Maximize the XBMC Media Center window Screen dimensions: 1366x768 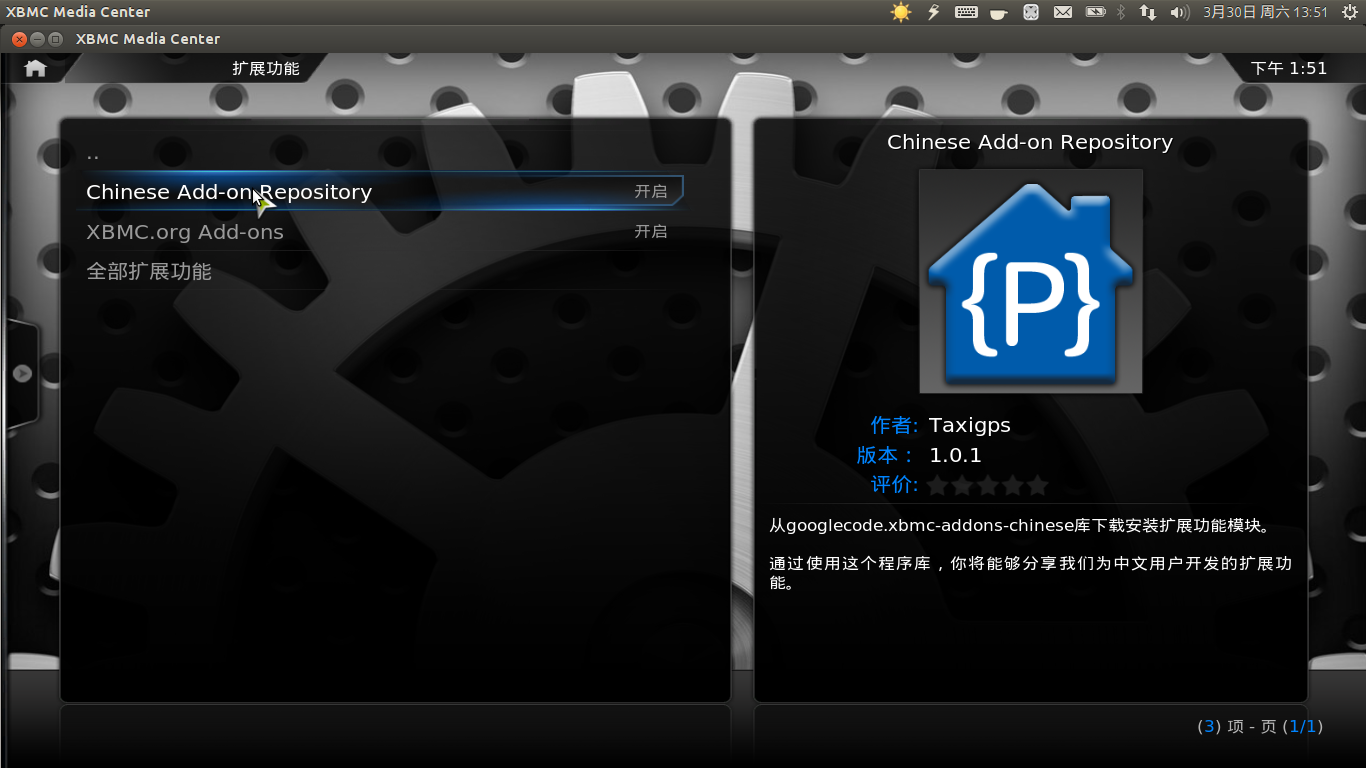pos(56,39)
